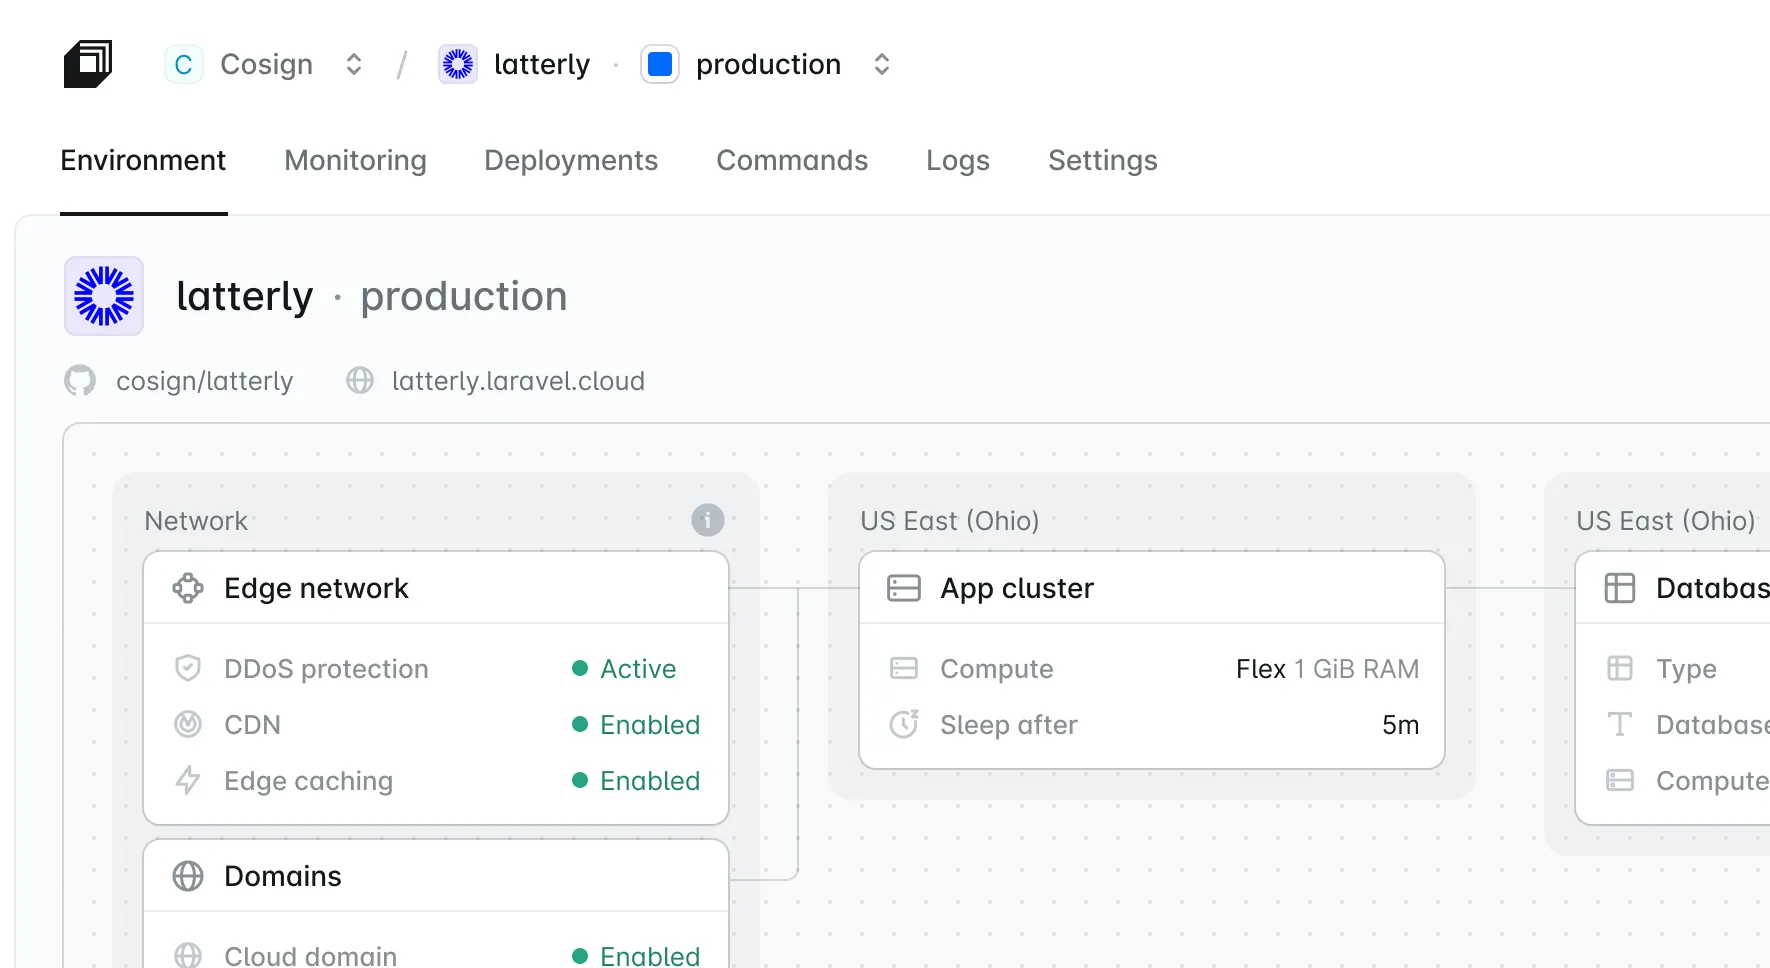Visit the latterly.laravel.cloud domain link

point(518,381)
